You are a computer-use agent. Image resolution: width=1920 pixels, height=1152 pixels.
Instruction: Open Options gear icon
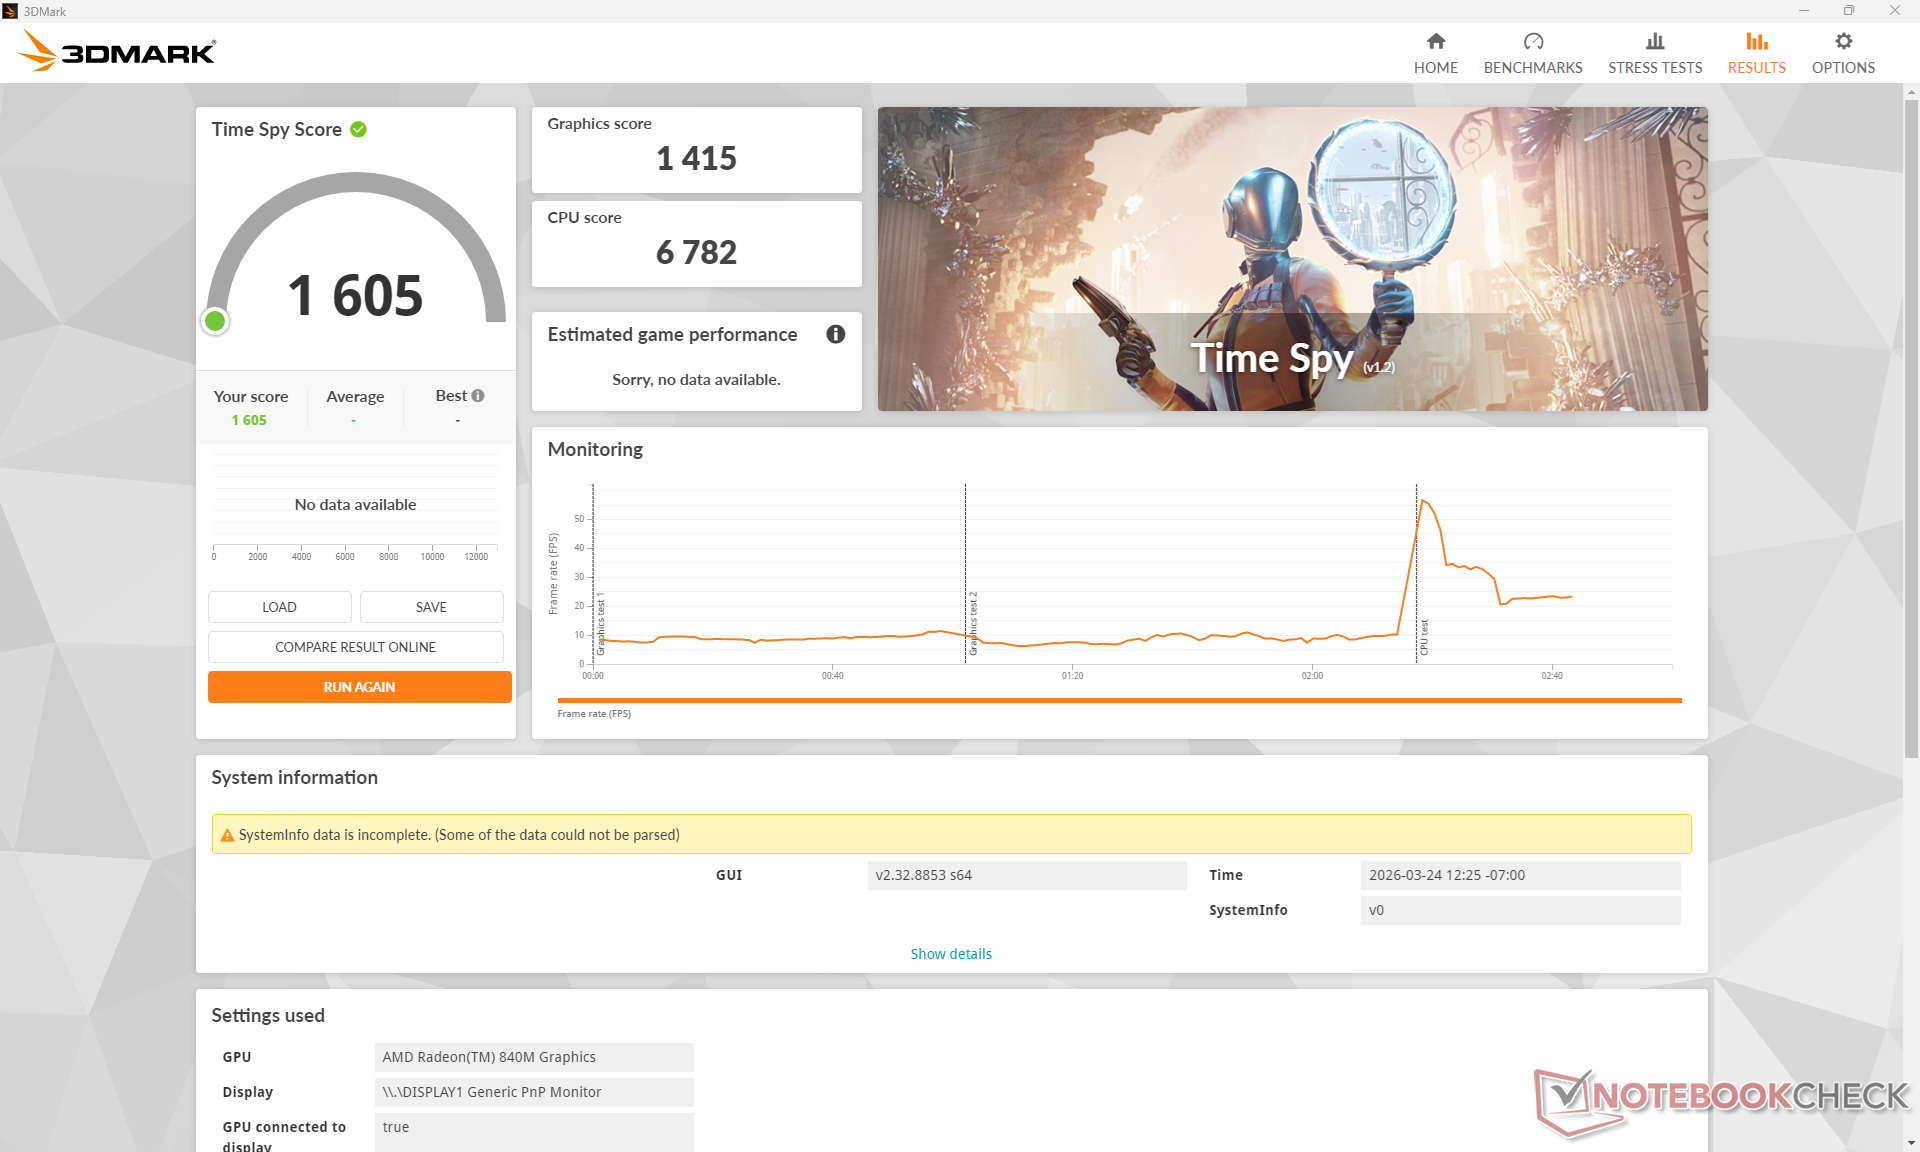(1842, 41)
